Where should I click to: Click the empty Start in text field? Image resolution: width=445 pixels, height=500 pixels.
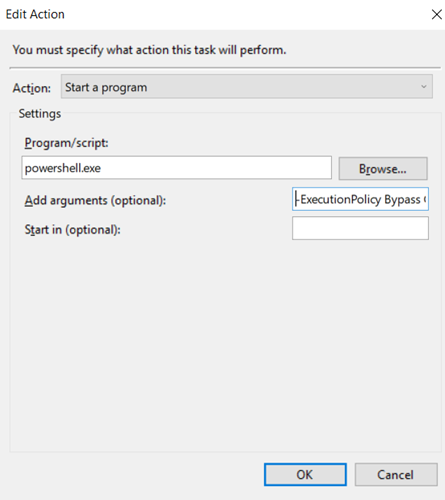point(360,228)
